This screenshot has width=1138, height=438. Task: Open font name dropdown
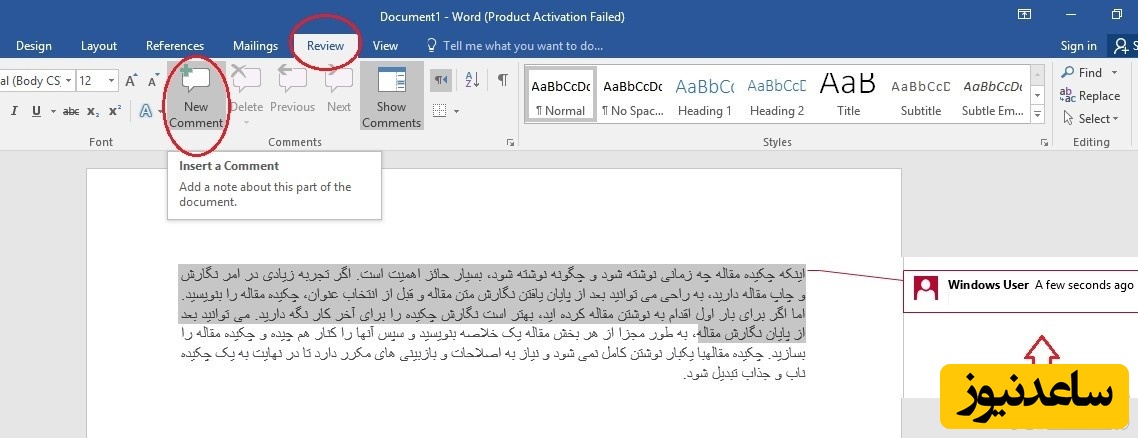pyautogui.click(x=68, y=80)
